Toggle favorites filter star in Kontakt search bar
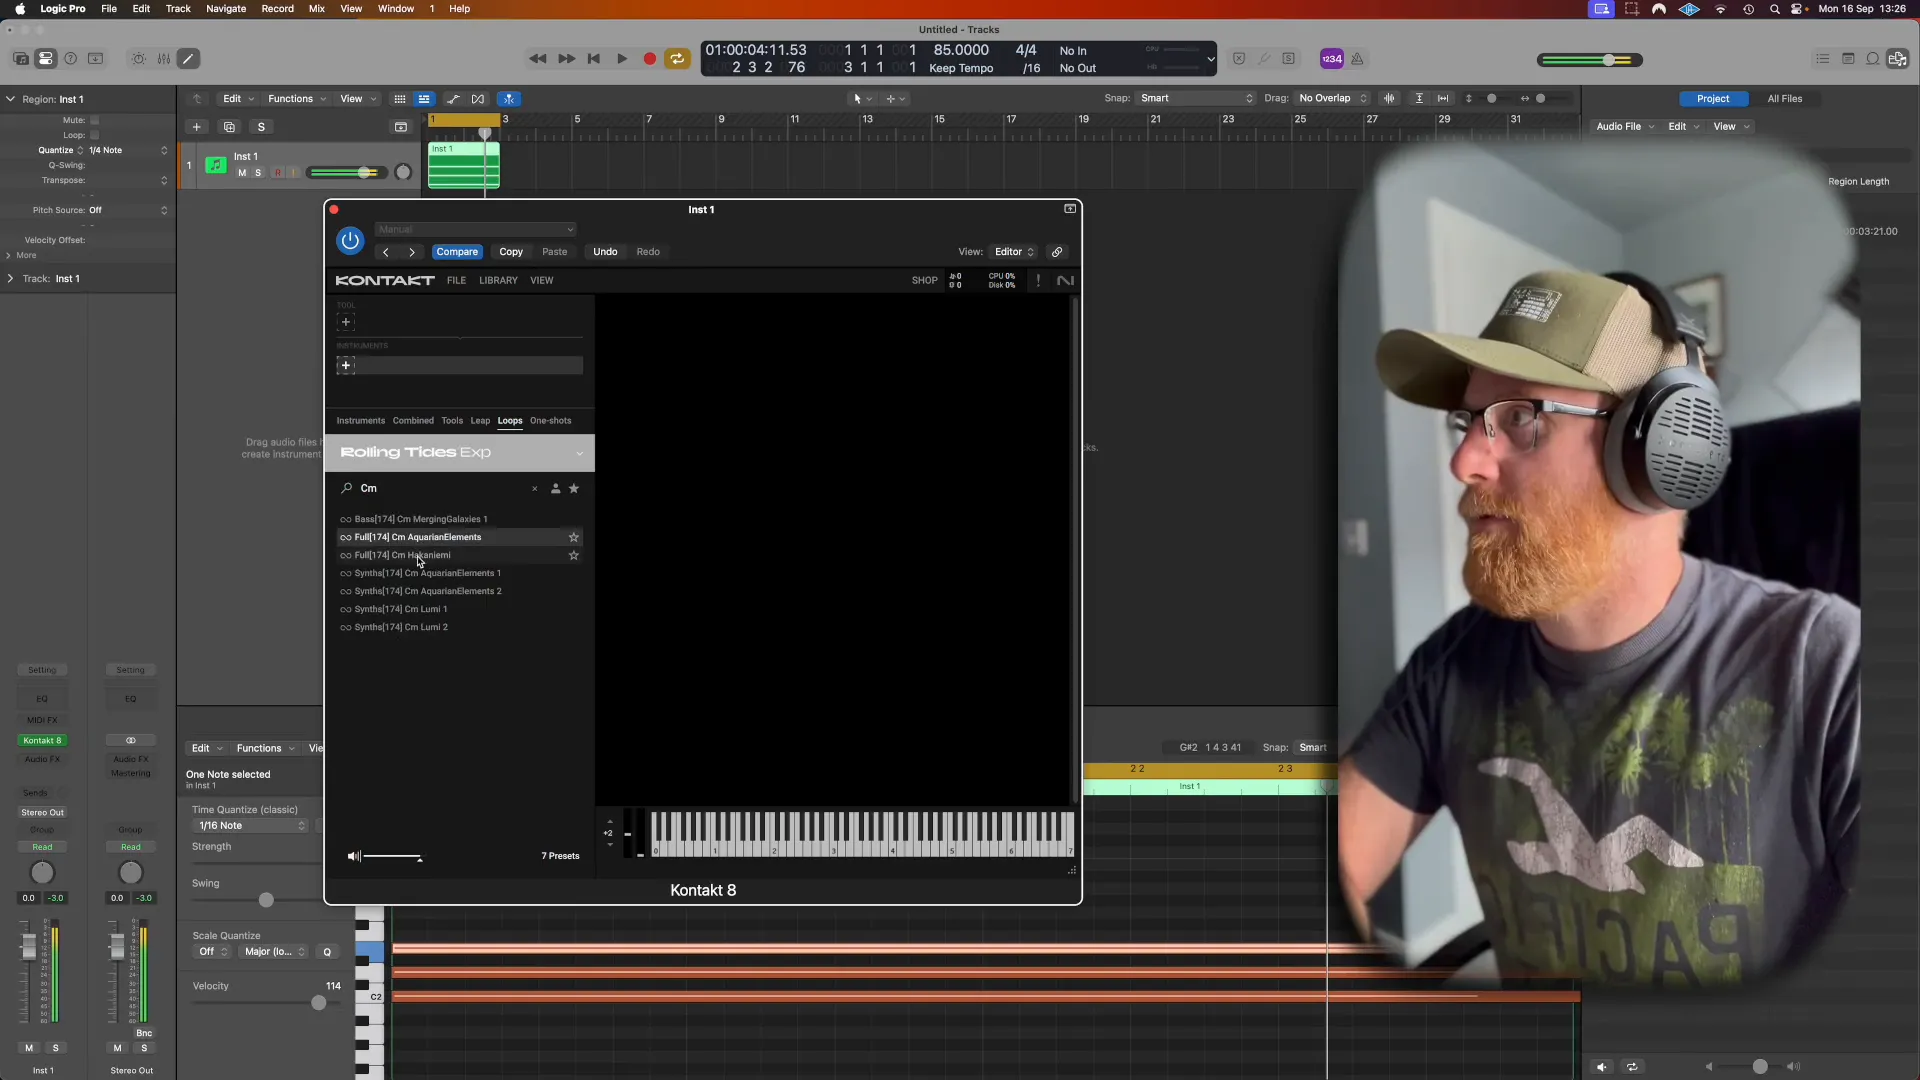 tap(574, 489)
